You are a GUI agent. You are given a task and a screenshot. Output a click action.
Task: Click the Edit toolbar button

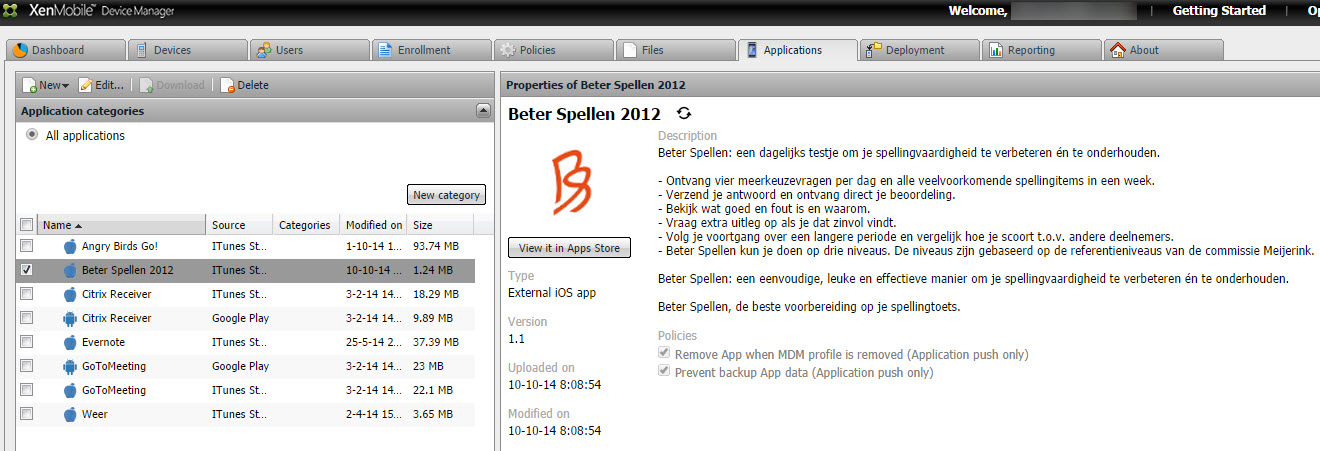point(103,85)
